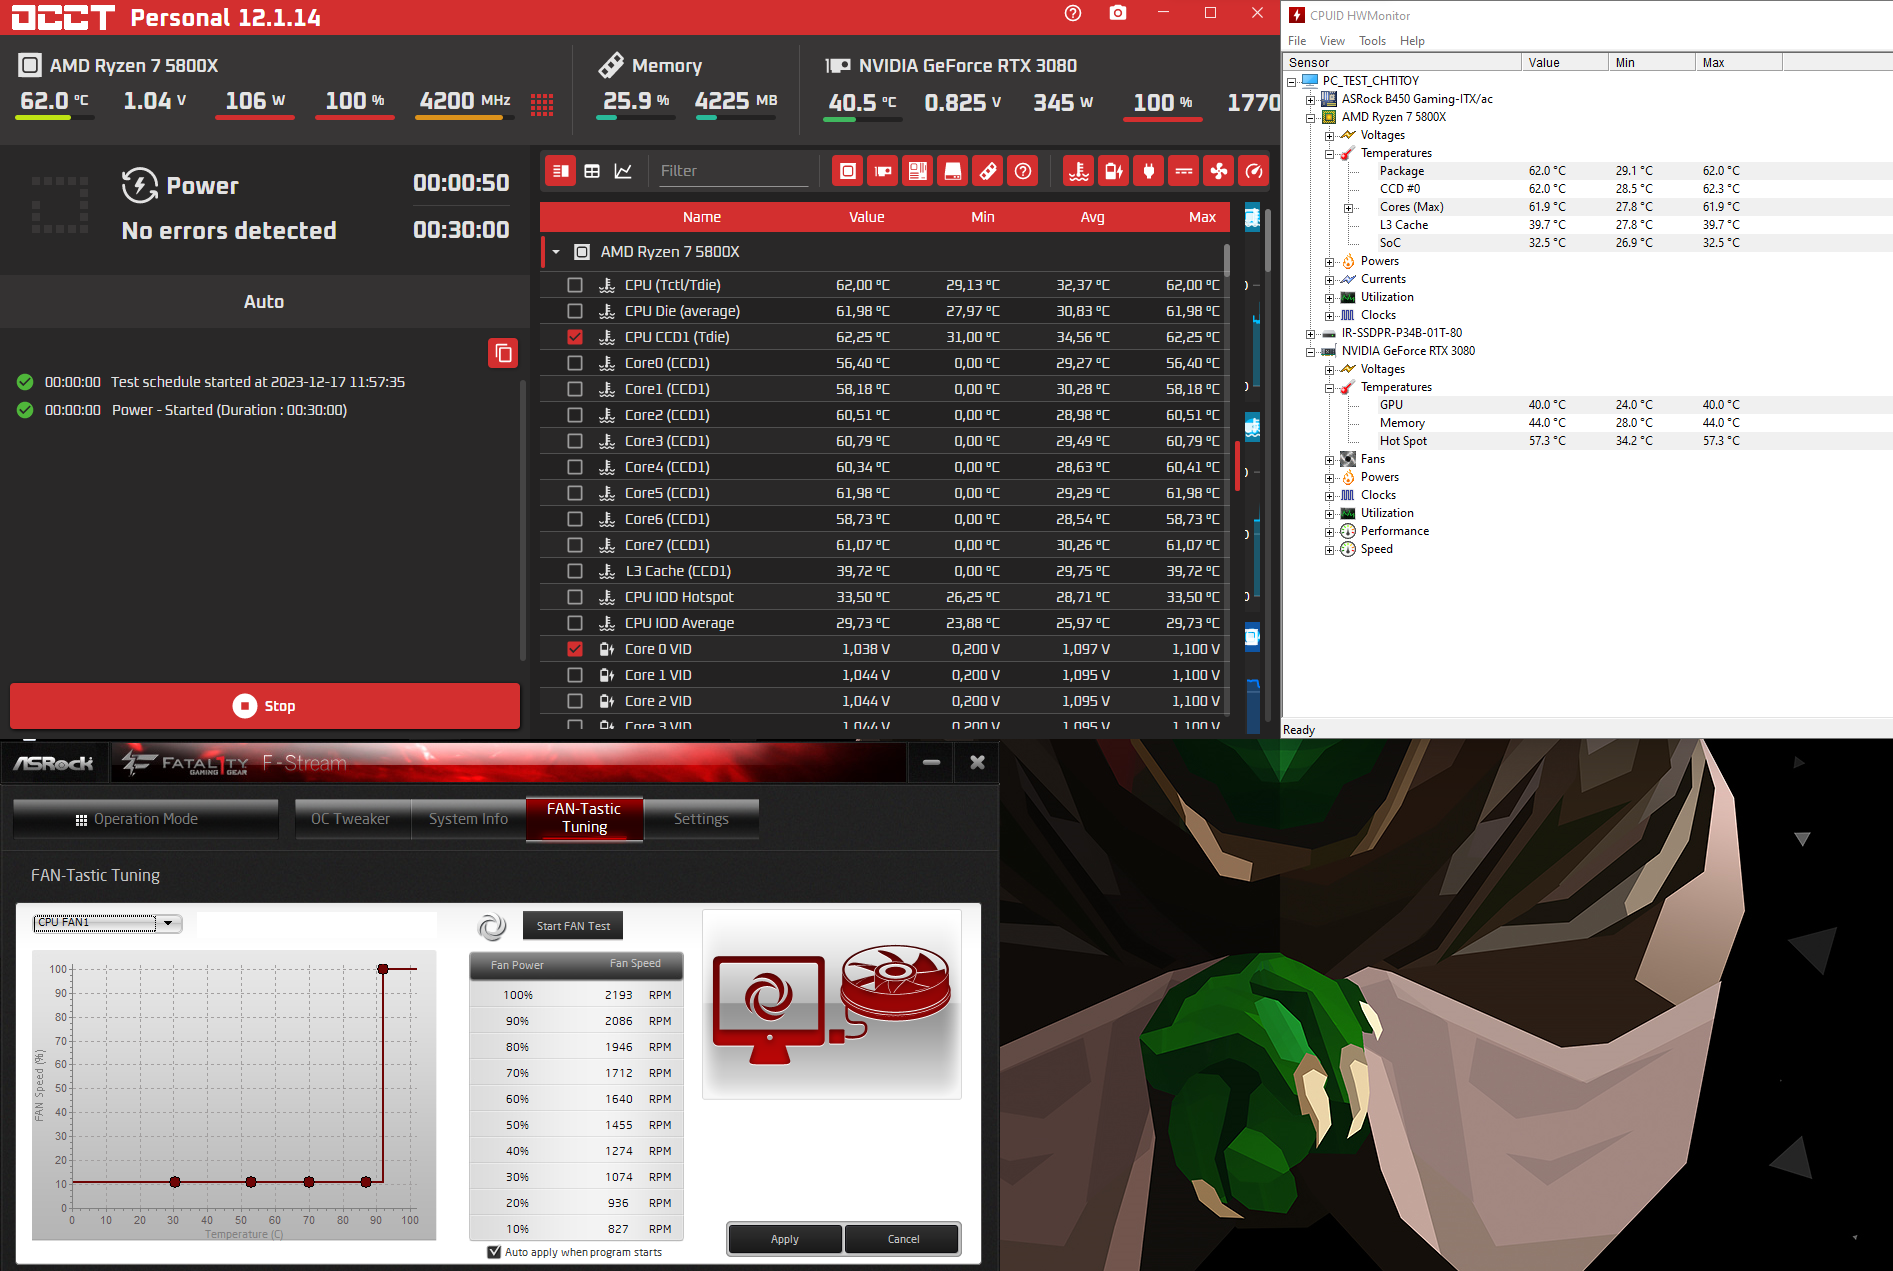Screen dimensions: 1893x1271
Task: Click the ASRock logo in F-Stream
Action: (53, 763)
